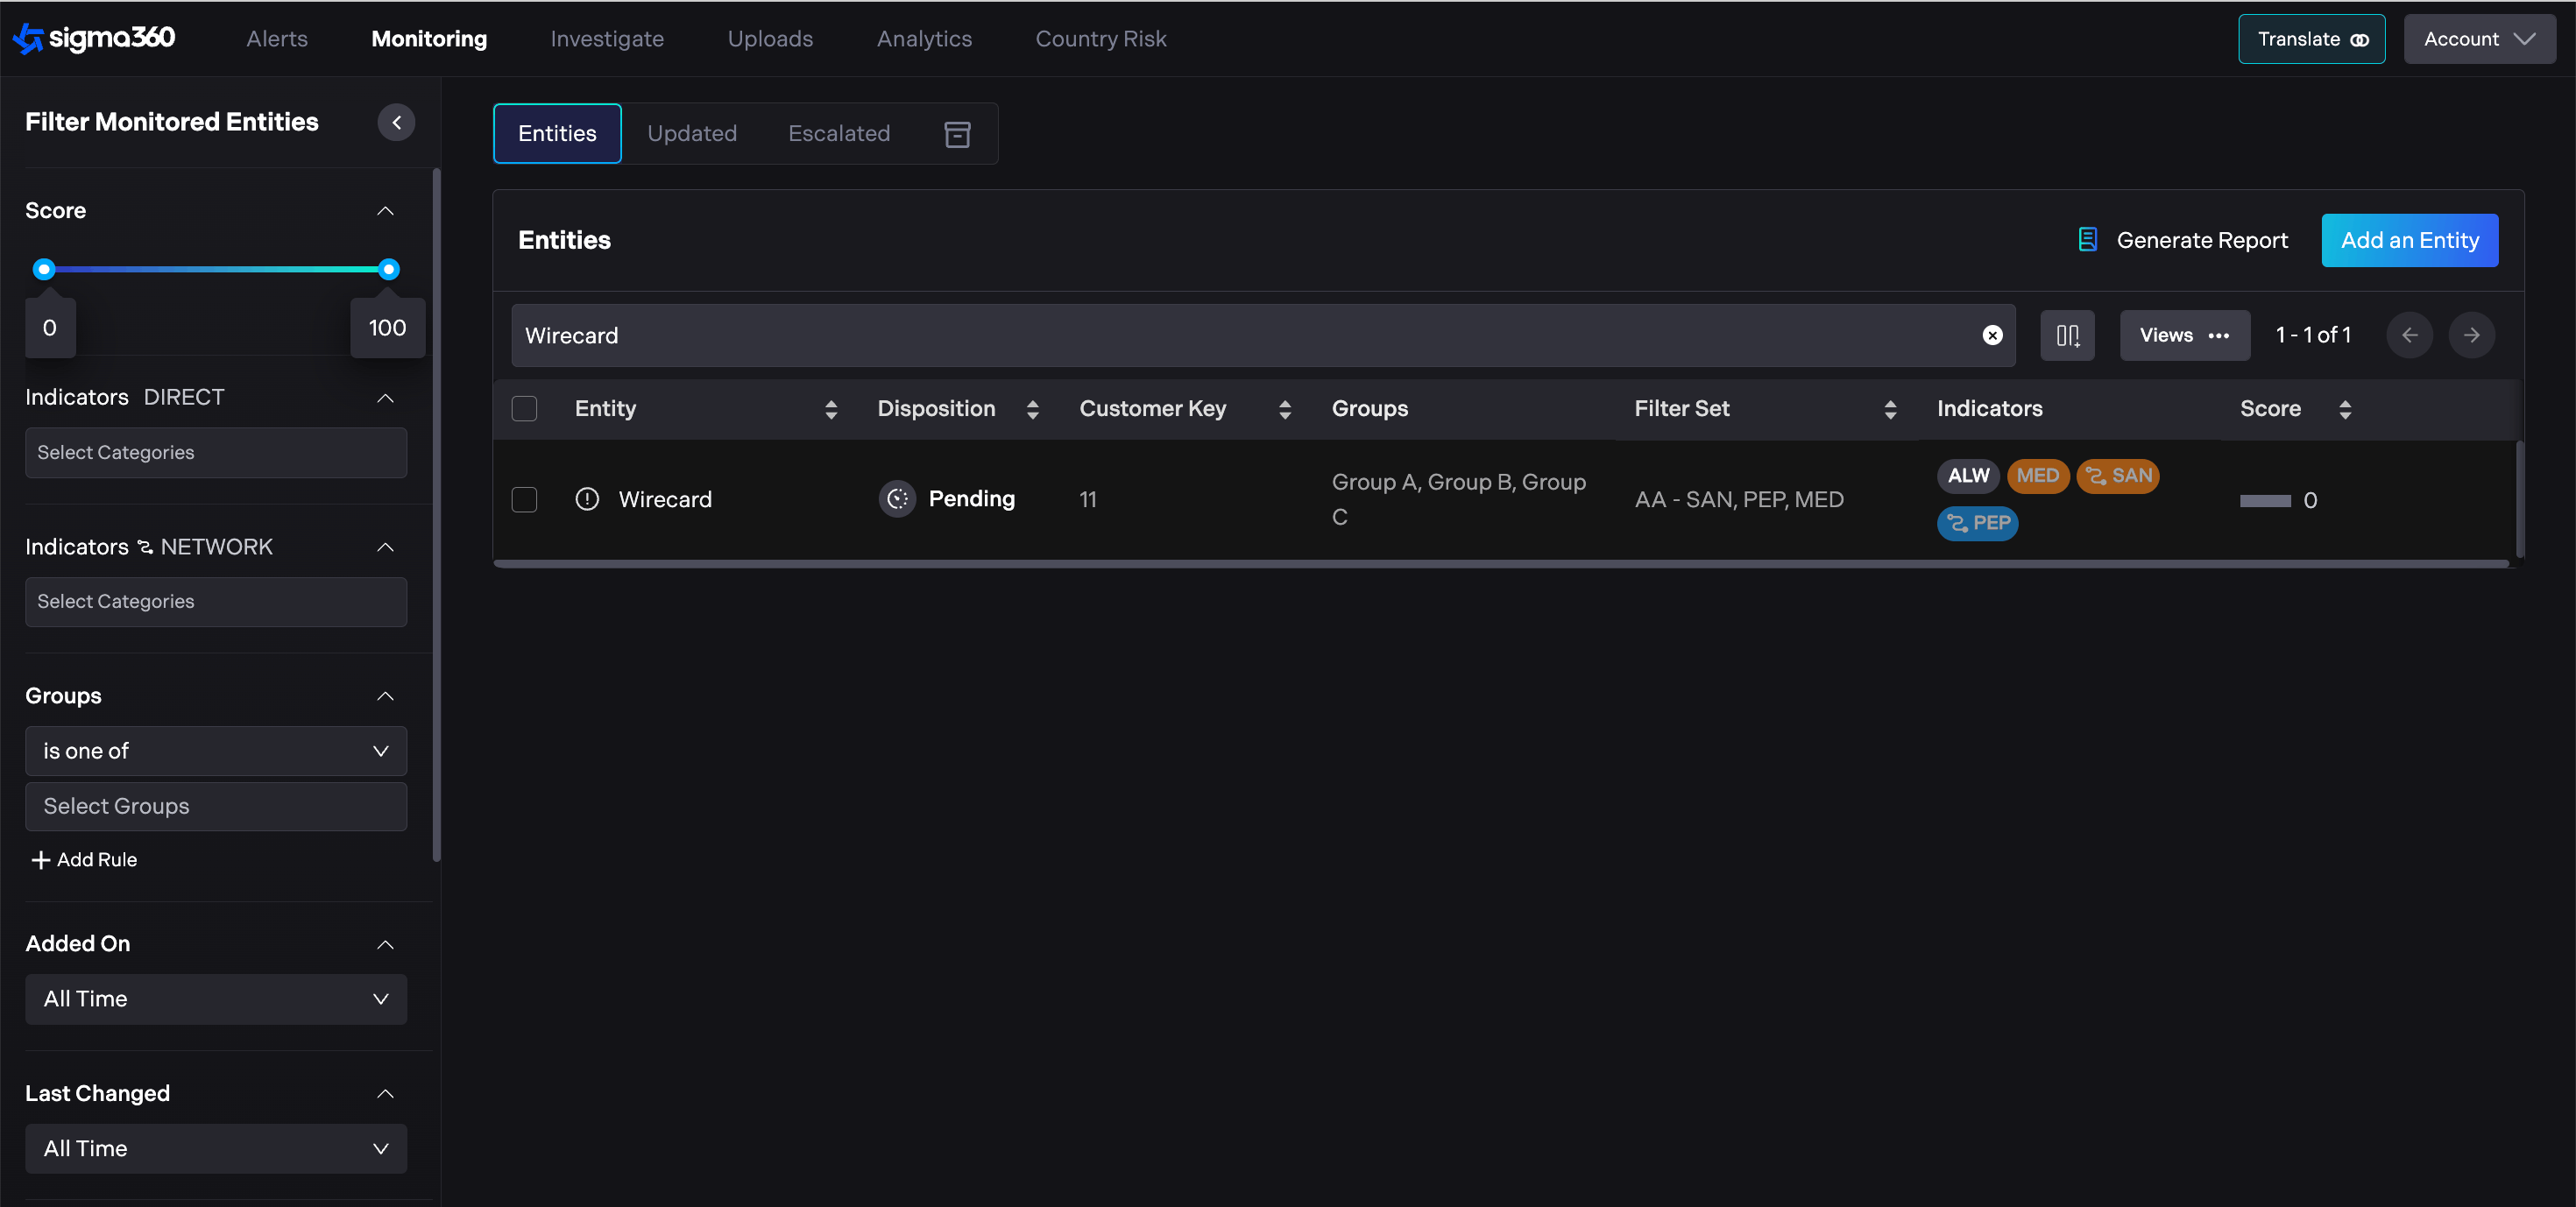Go to next results page arrow
Image resolution: width=2576 pixels, height=1207 pixels.
click(2471, 335)
